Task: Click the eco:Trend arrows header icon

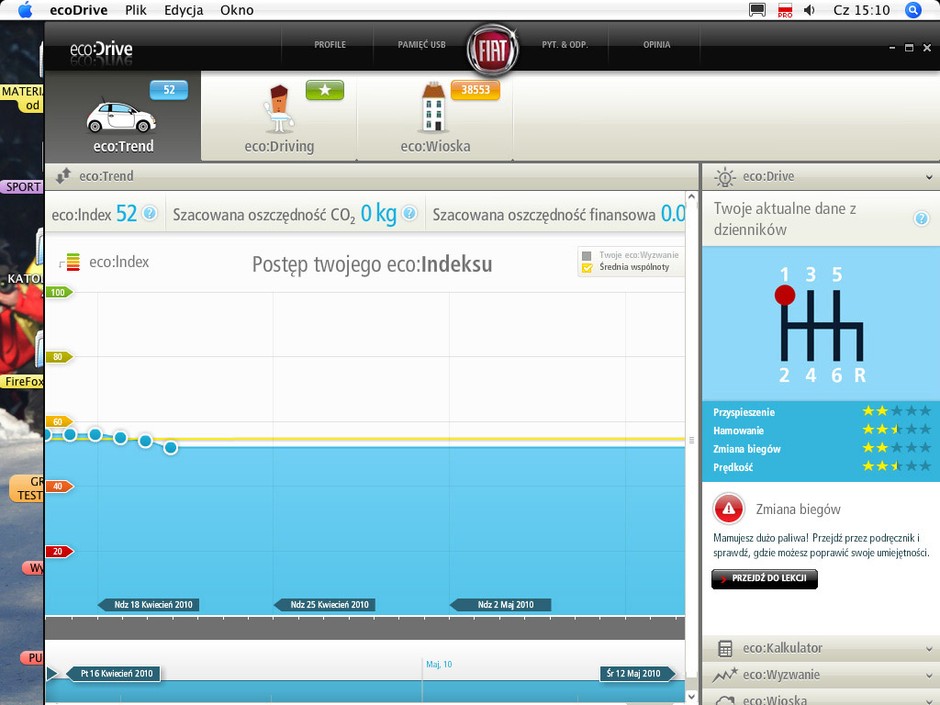Action: coord(63,176)
